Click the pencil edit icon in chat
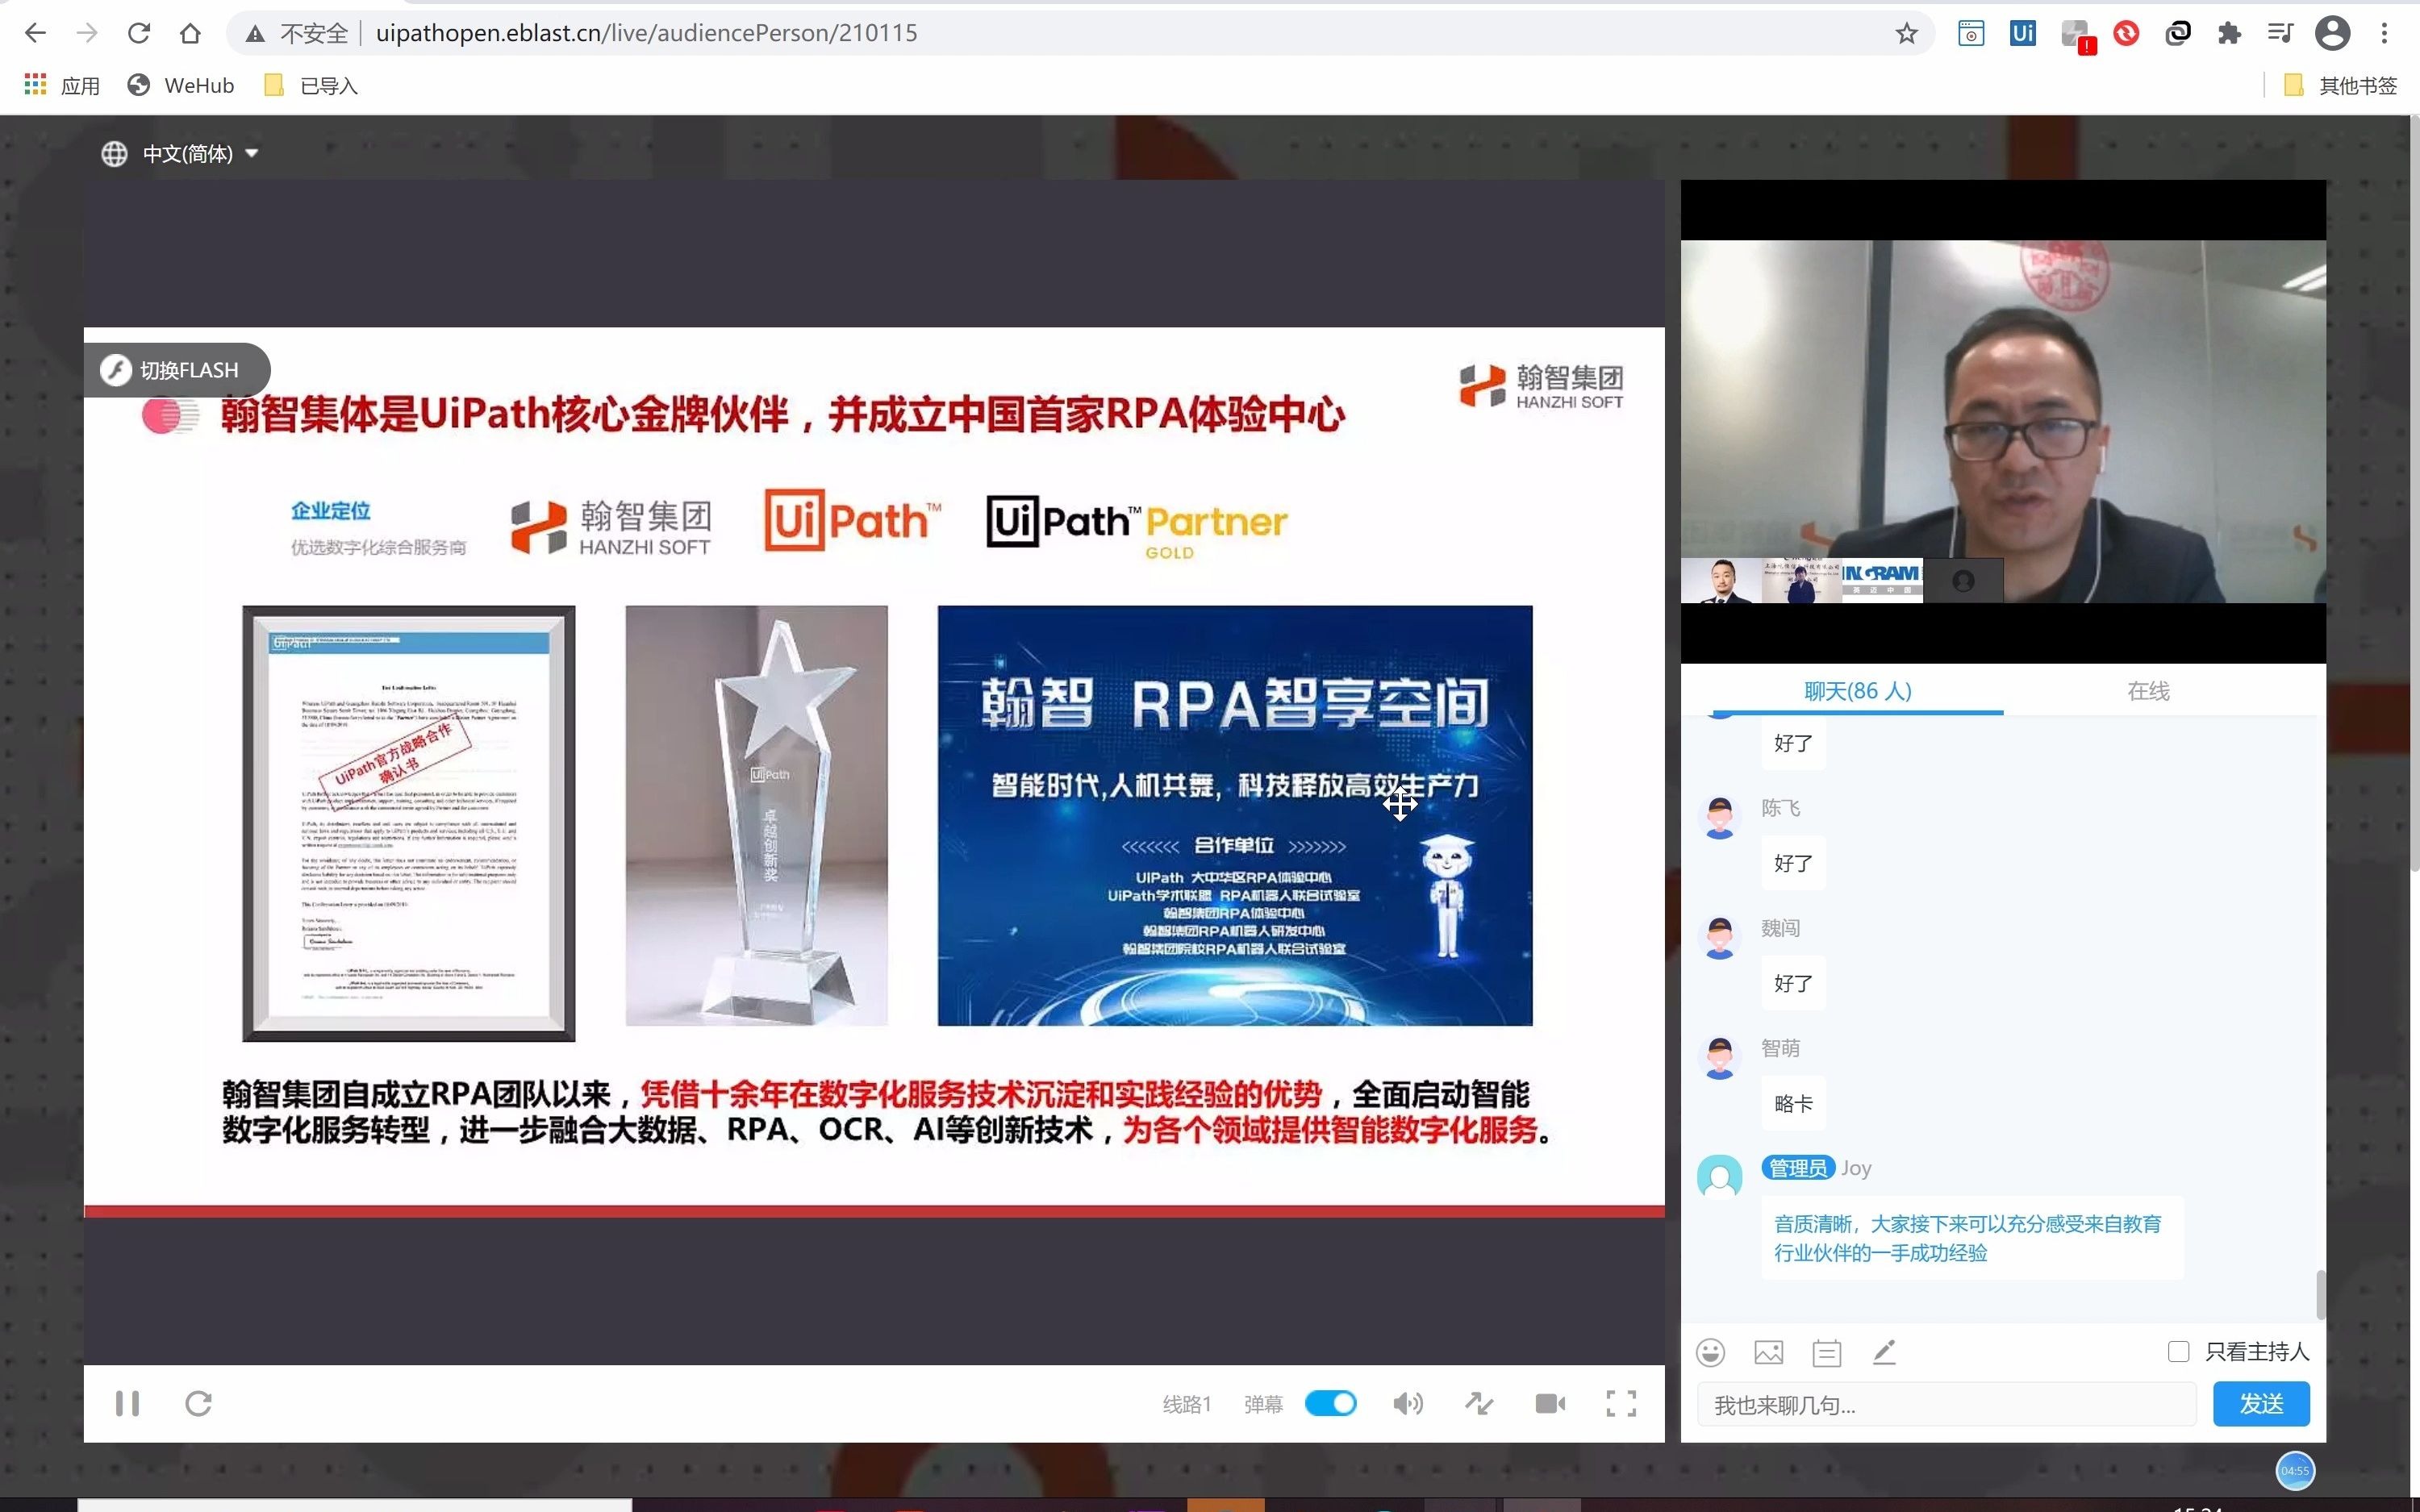Image resolution: width=2420 pixels, height=1512 pixels. [x=1884, y=1352]
